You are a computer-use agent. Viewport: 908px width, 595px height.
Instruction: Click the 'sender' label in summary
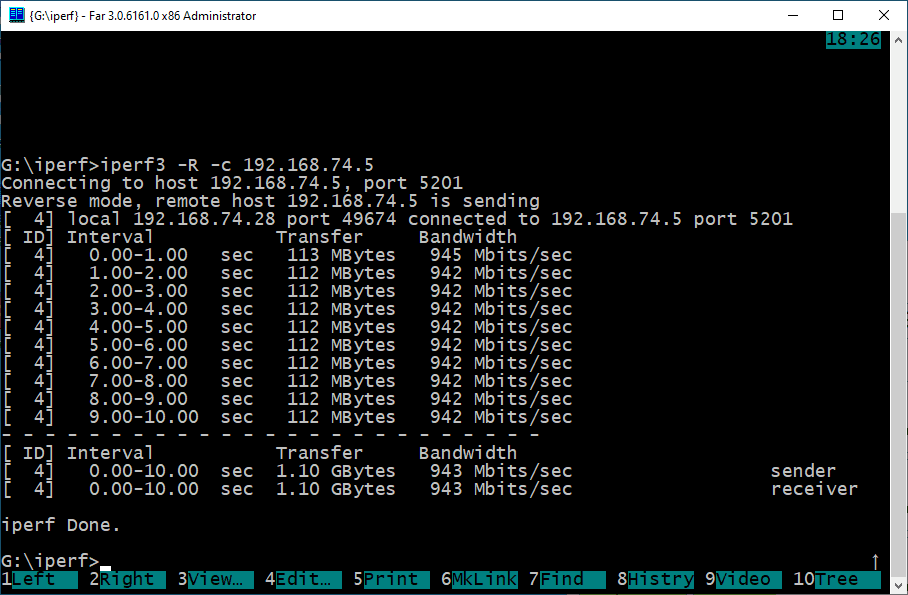(x=803, y=471)
